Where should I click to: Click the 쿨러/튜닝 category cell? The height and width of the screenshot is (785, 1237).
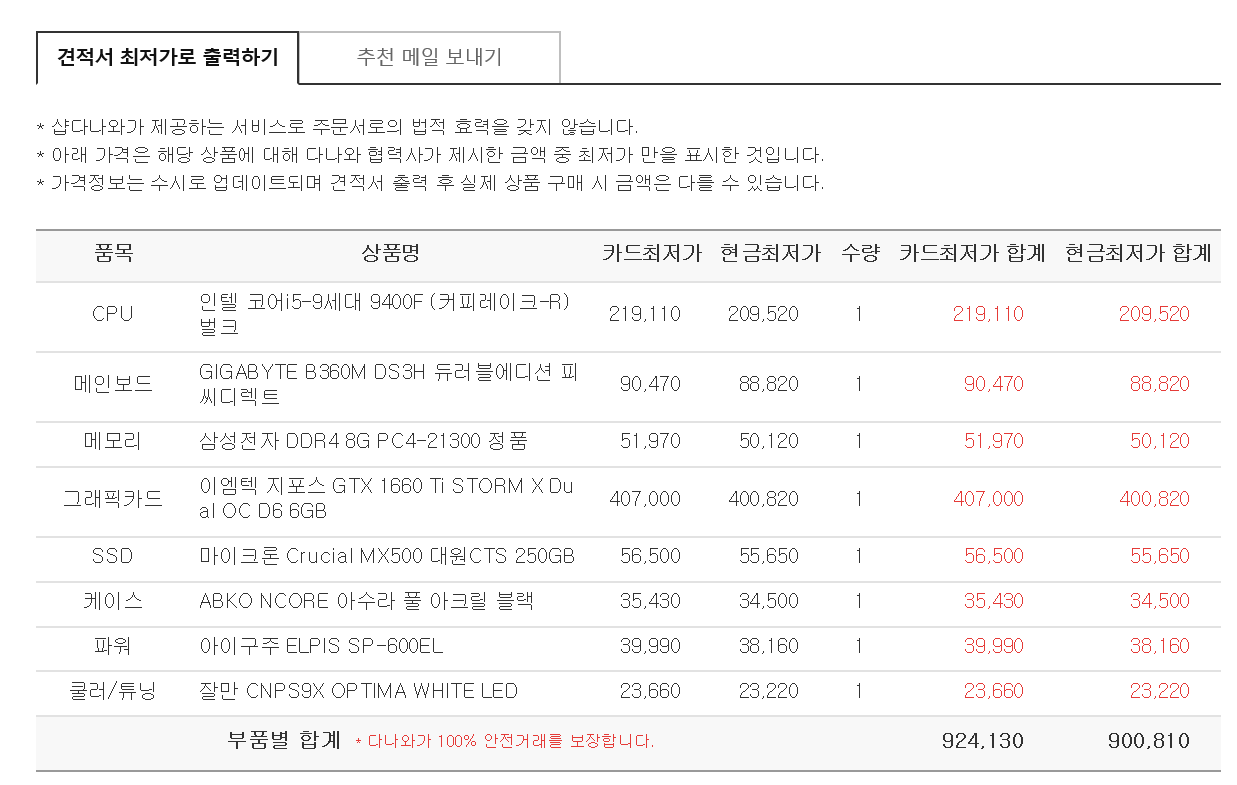click(x=112, y=691)
